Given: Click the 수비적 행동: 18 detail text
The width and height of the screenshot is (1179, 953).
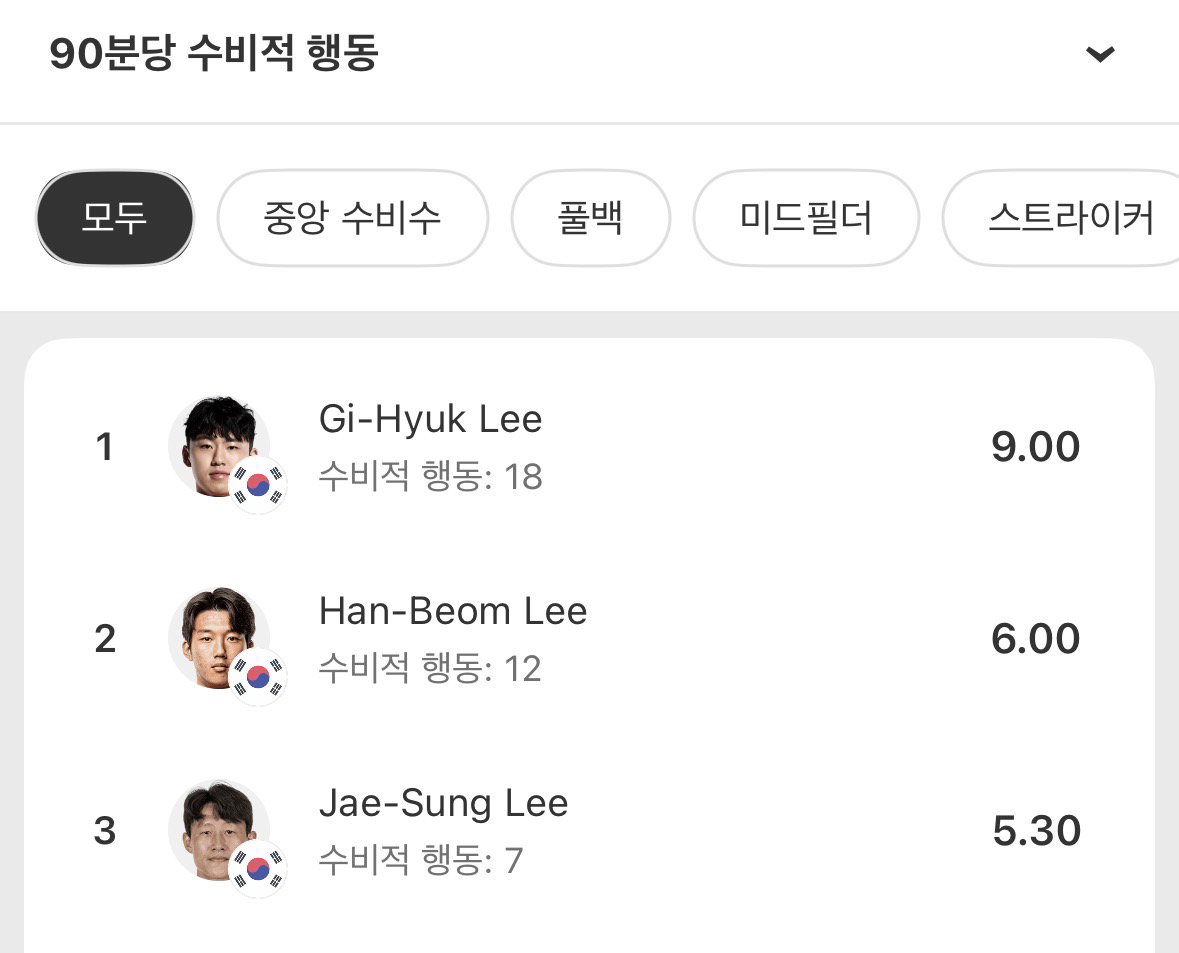Looking at the screenshot, I should click(430, 476).
